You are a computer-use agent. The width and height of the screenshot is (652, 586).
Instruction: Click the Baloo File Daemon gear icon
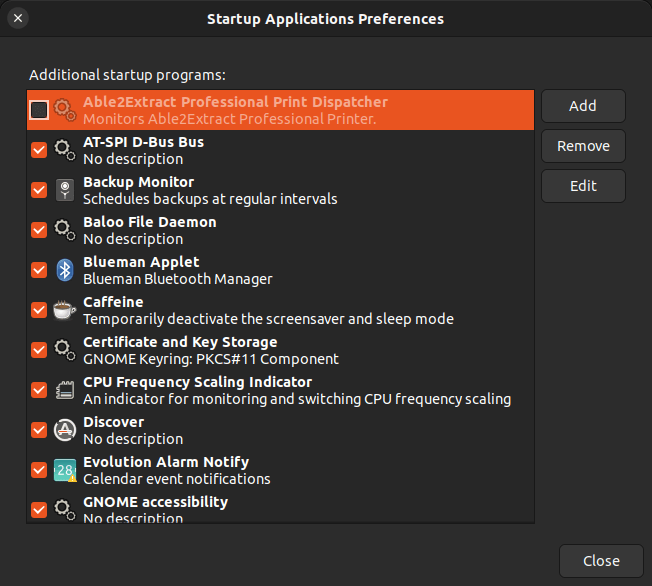(65, 230)
